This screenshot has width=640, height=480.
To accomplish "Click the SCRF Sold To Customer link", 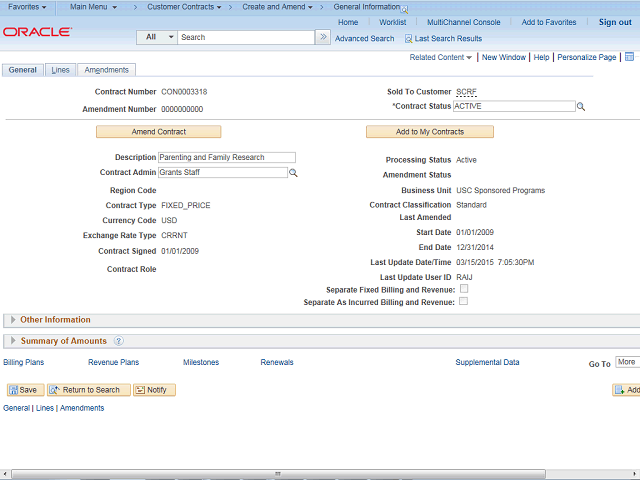I will pos(466,92).
